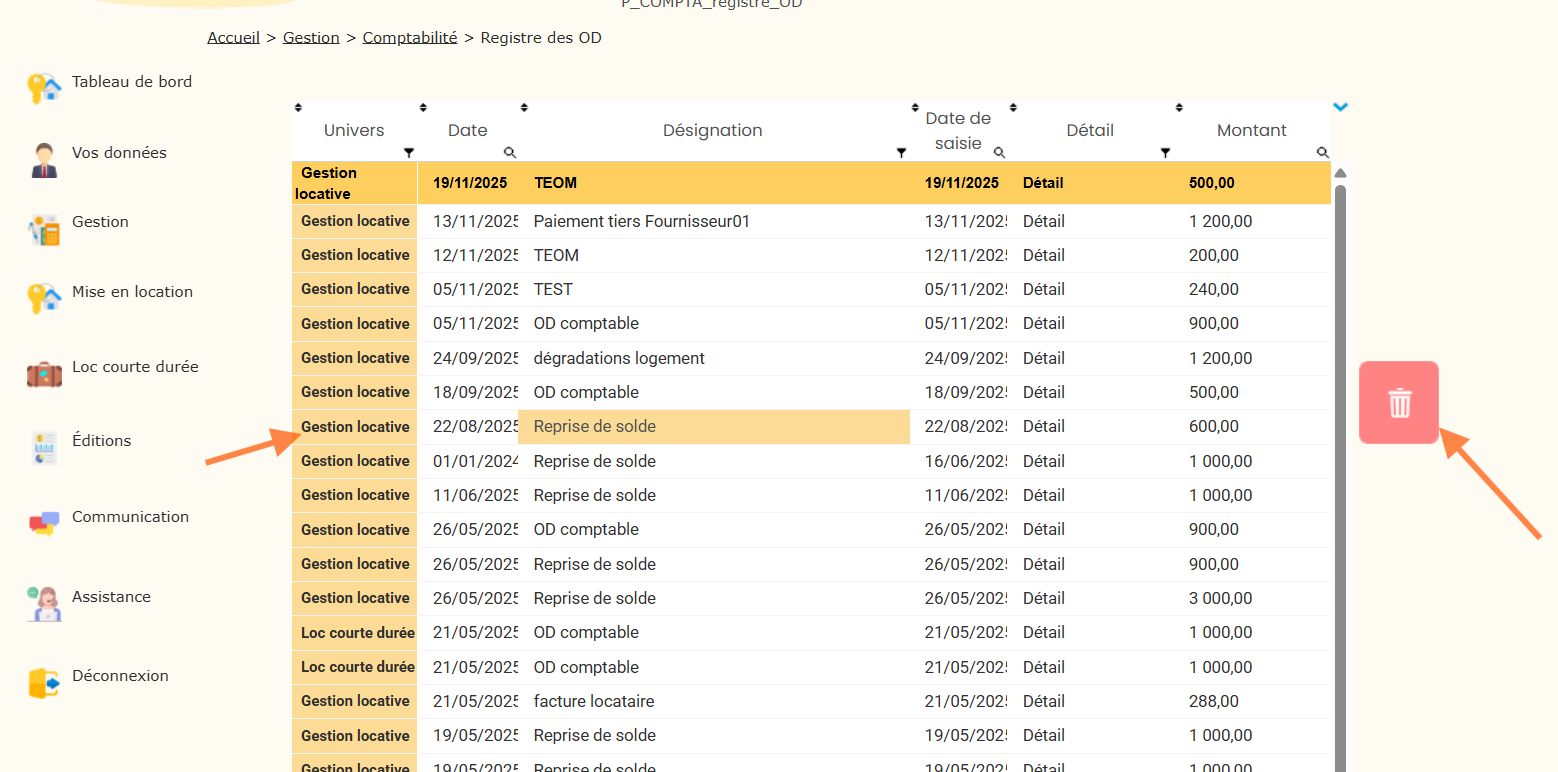Search the Date column with magnifier

[x=510, y=152]
